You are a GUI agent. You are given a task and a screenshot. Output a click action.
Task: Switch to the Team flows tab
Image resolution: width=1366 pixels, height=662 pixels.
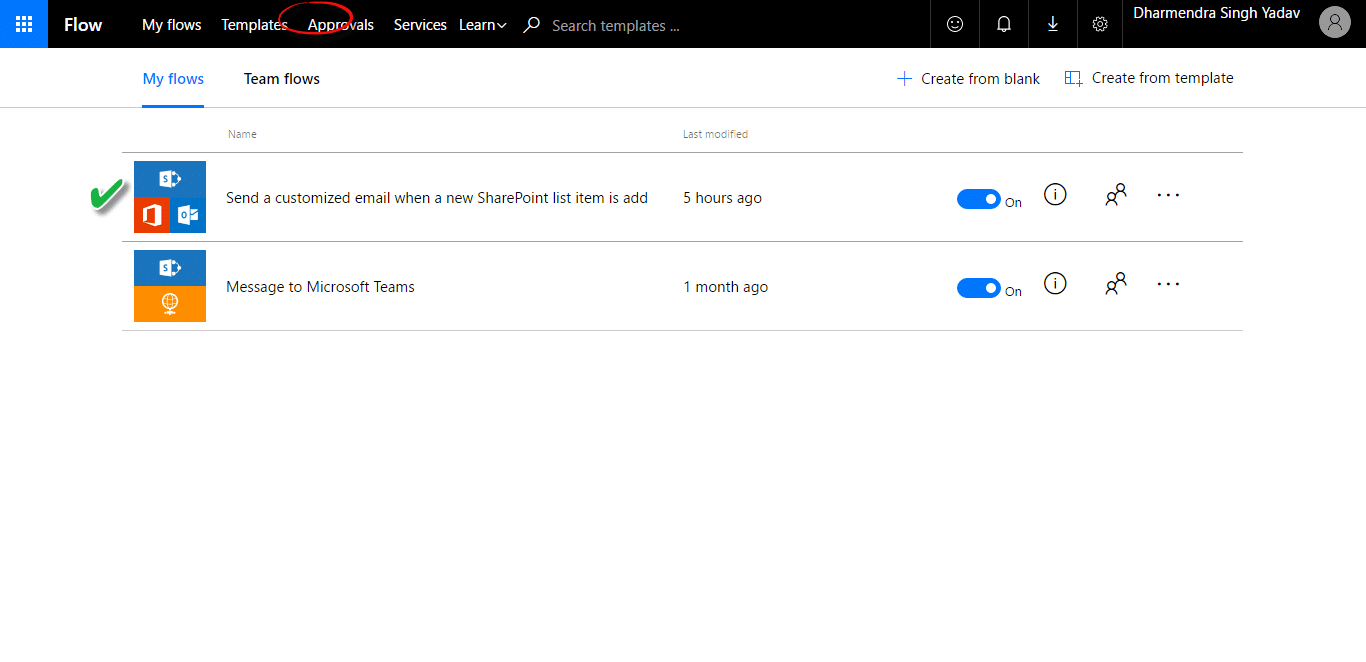[282, 79]
